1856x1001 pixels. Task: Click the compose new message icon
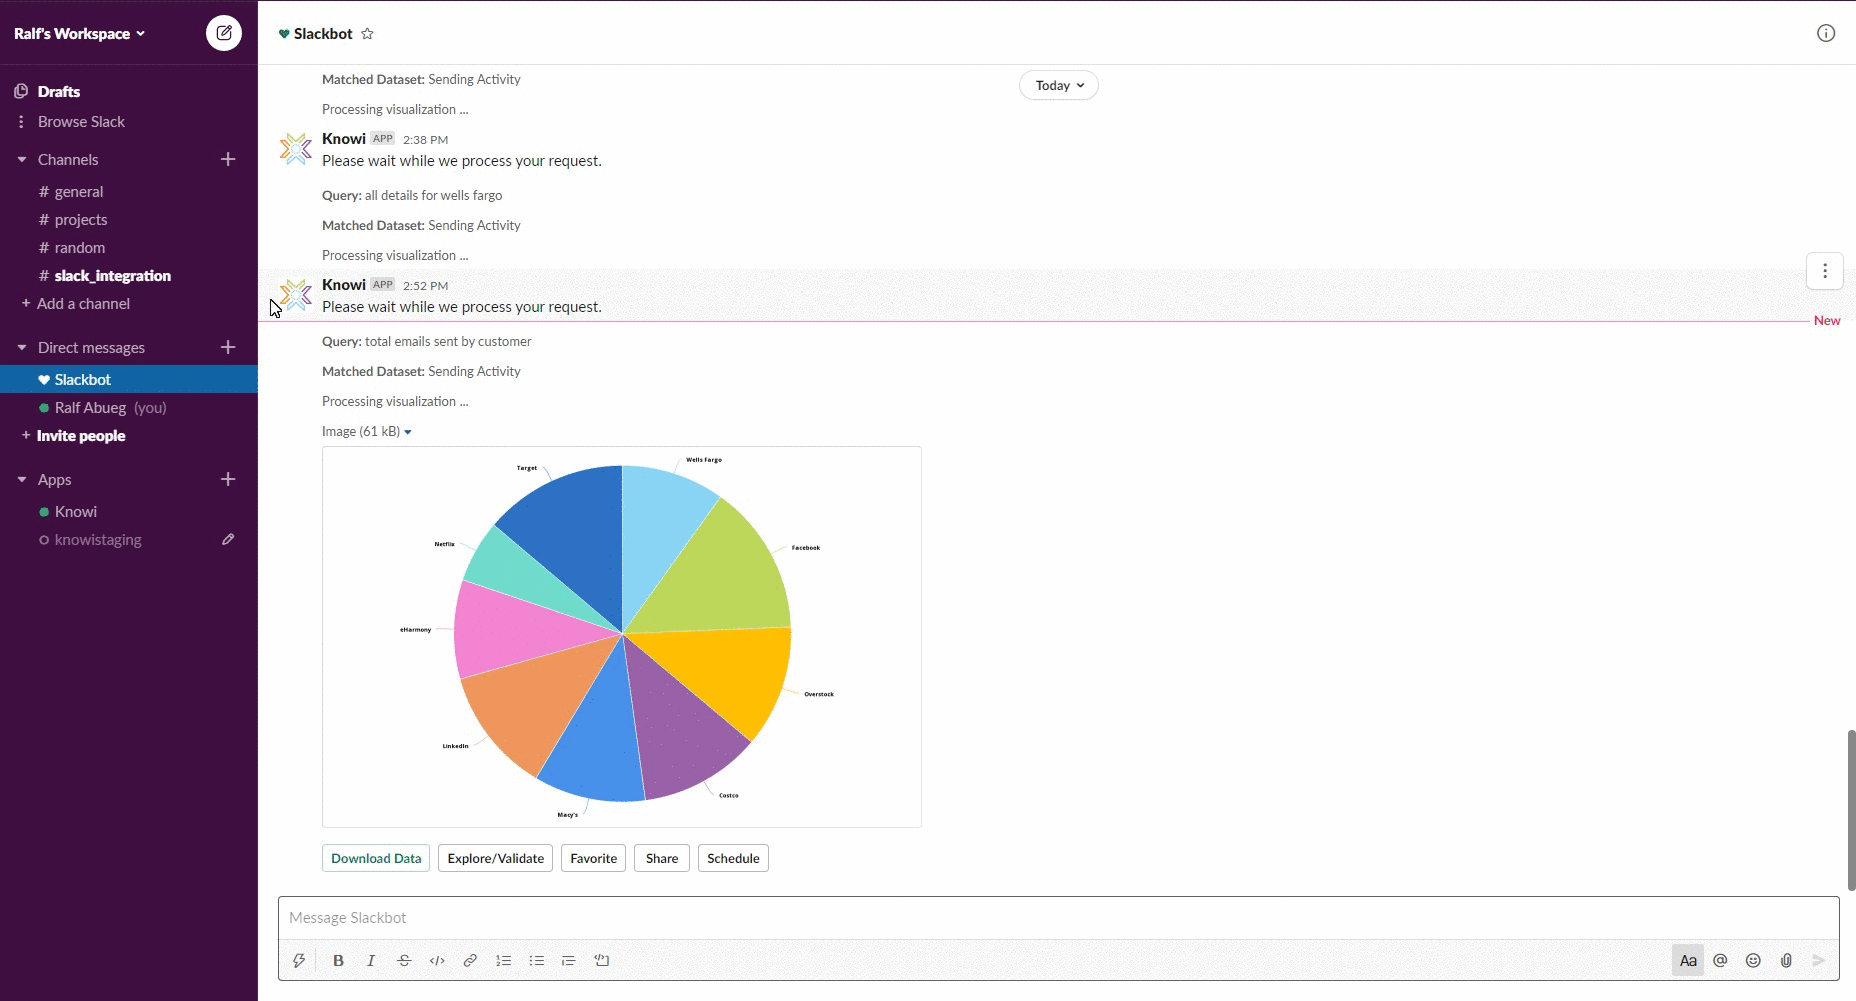click(x=224, y=33)
